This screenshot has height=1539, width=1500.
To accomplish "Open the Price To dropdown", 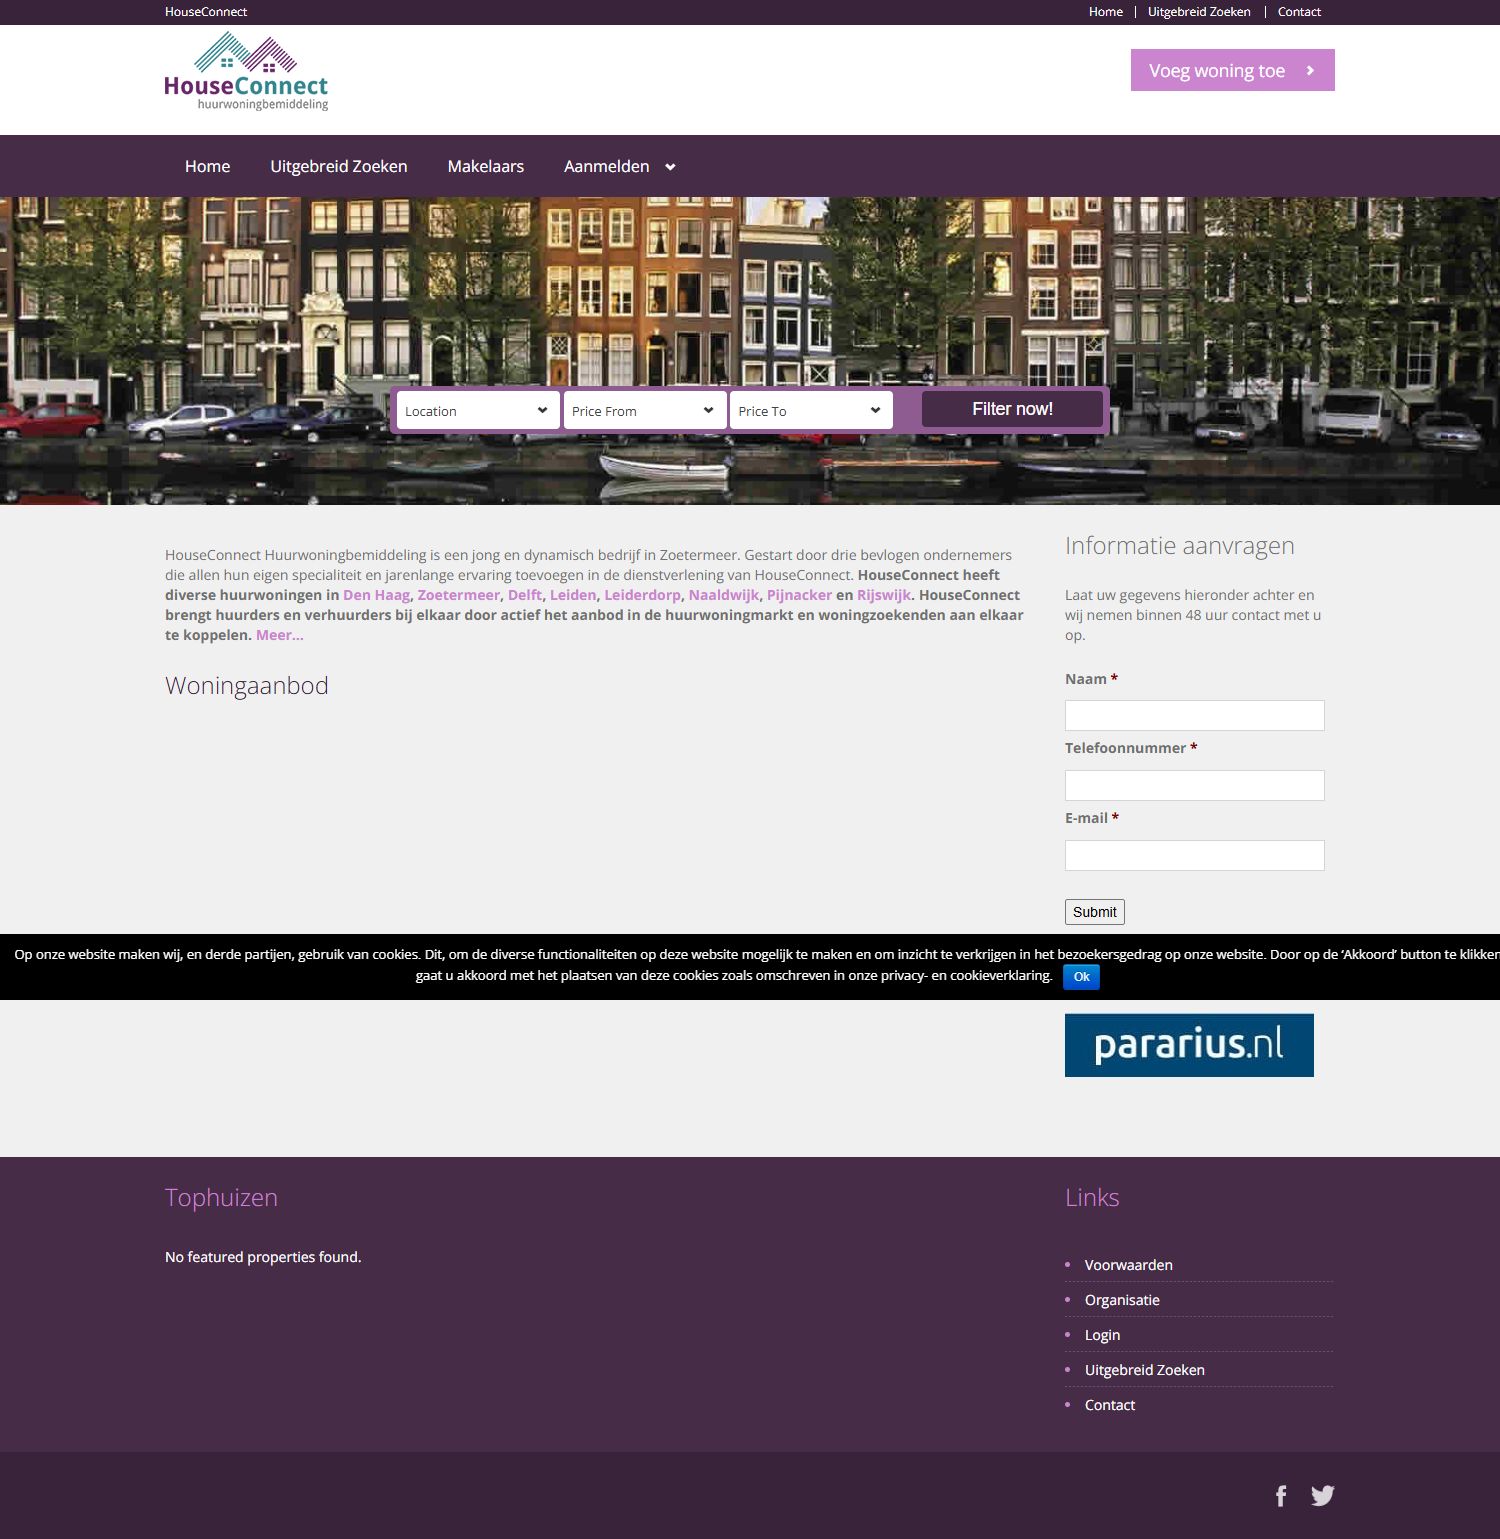I will [810, 410].
